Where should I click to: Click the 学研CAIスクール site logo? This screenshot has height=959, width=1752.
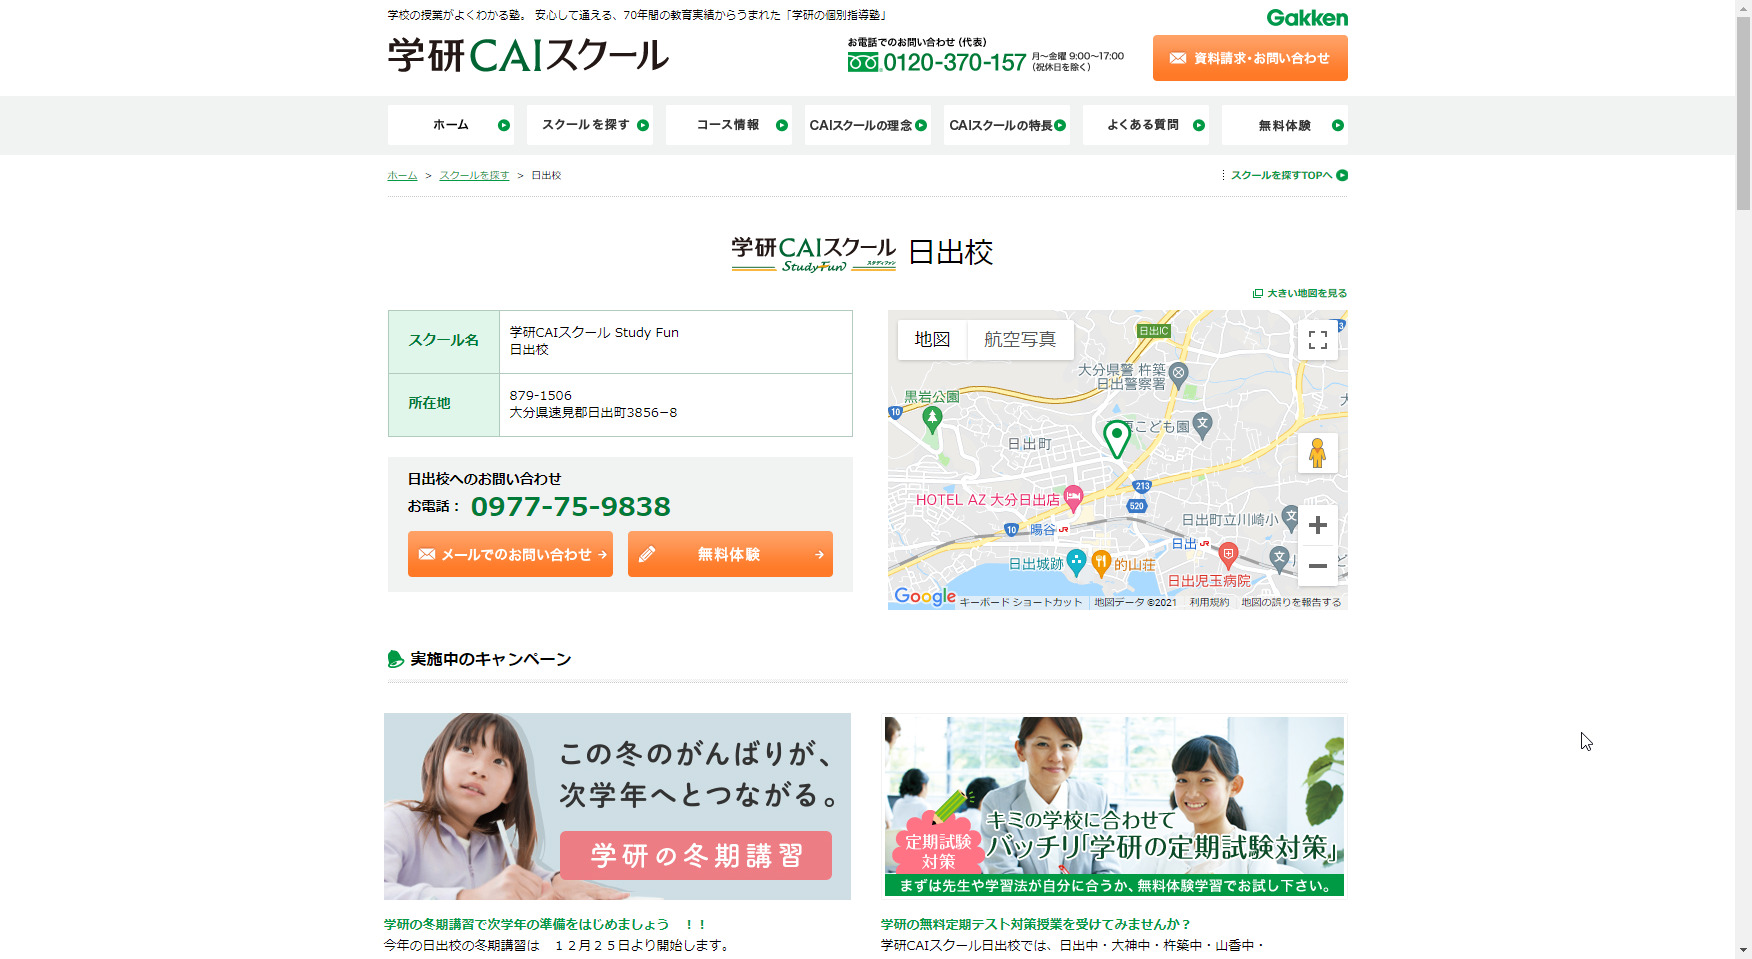point(528,55)
